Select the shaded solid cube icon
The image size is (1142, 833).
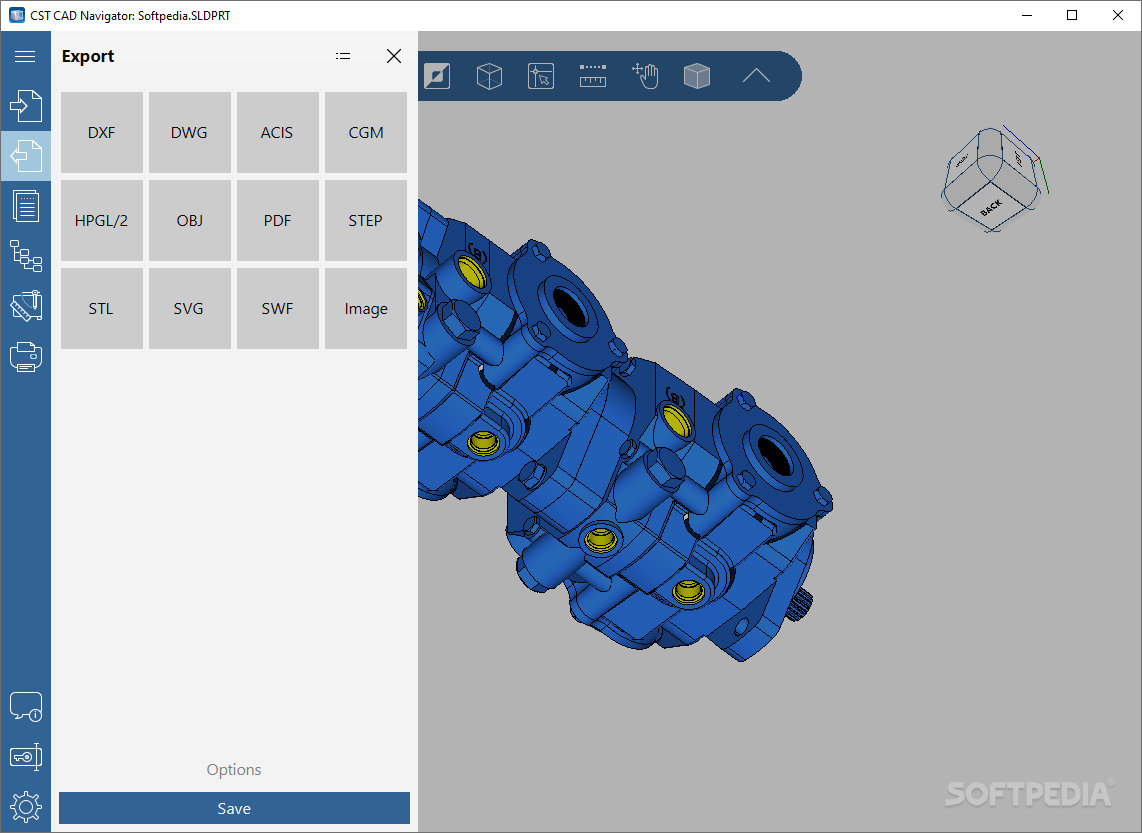click(x=697, y=76)
